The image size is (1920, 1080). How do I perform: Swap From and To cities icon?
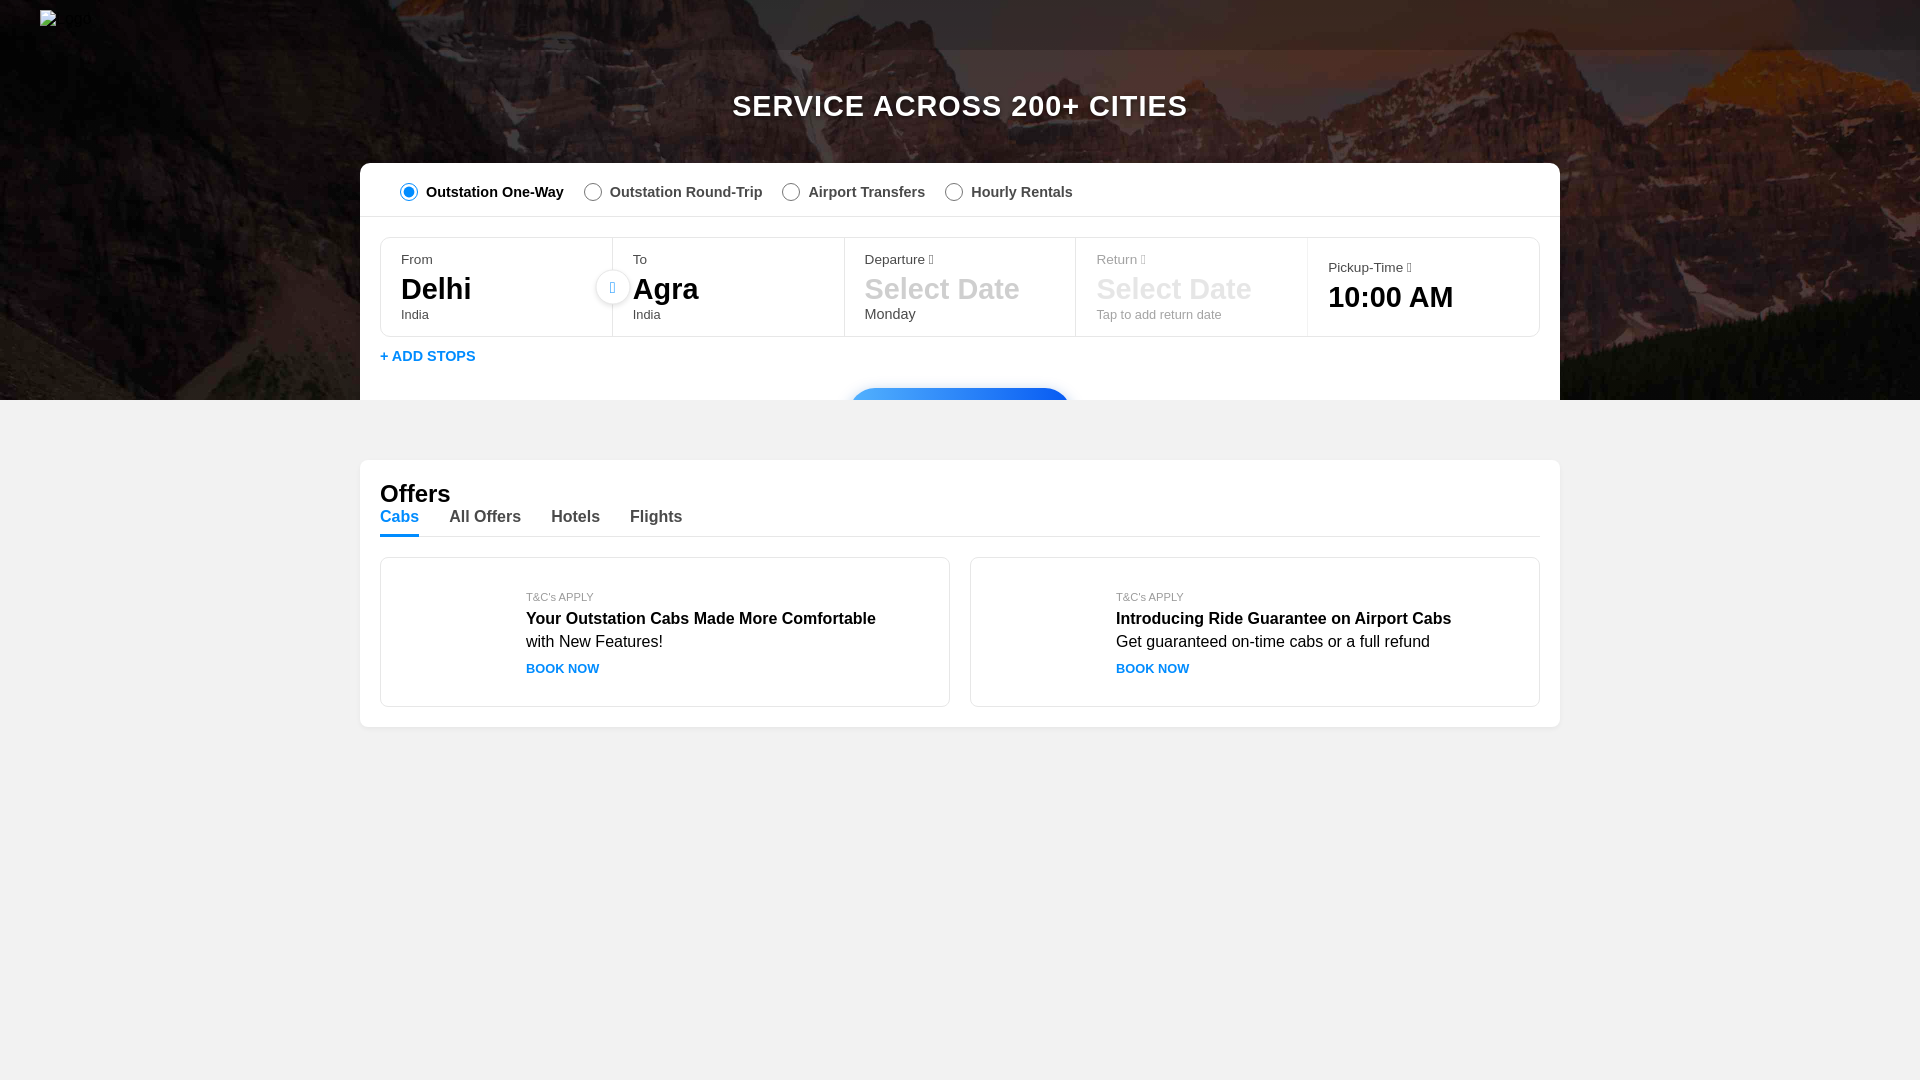click(x=613, y=287)
